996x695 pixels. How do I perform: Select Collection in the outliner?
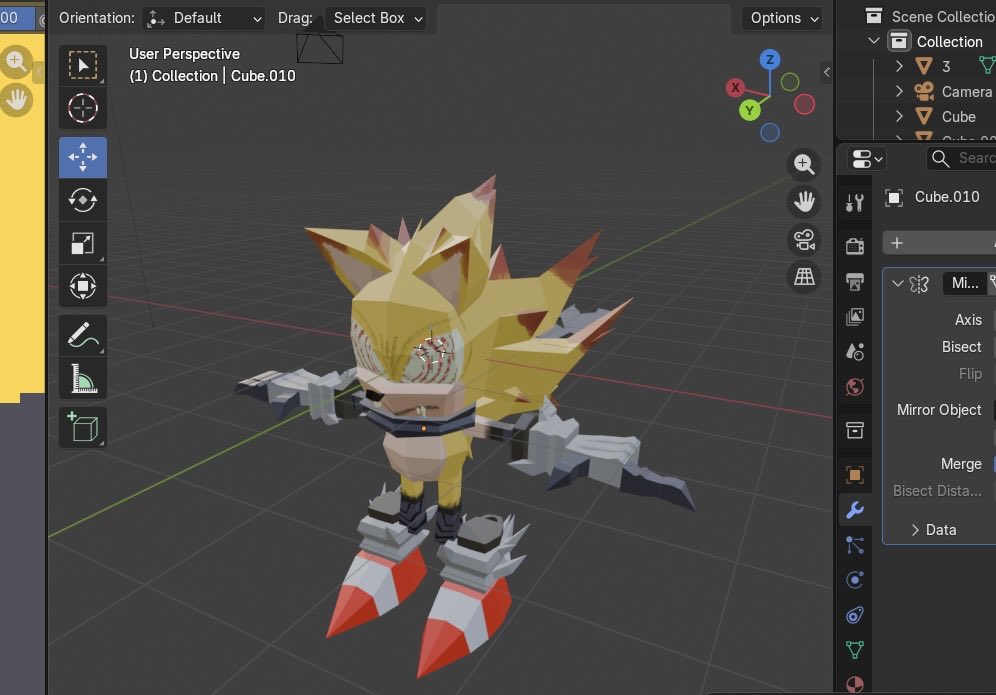(949, 42)
